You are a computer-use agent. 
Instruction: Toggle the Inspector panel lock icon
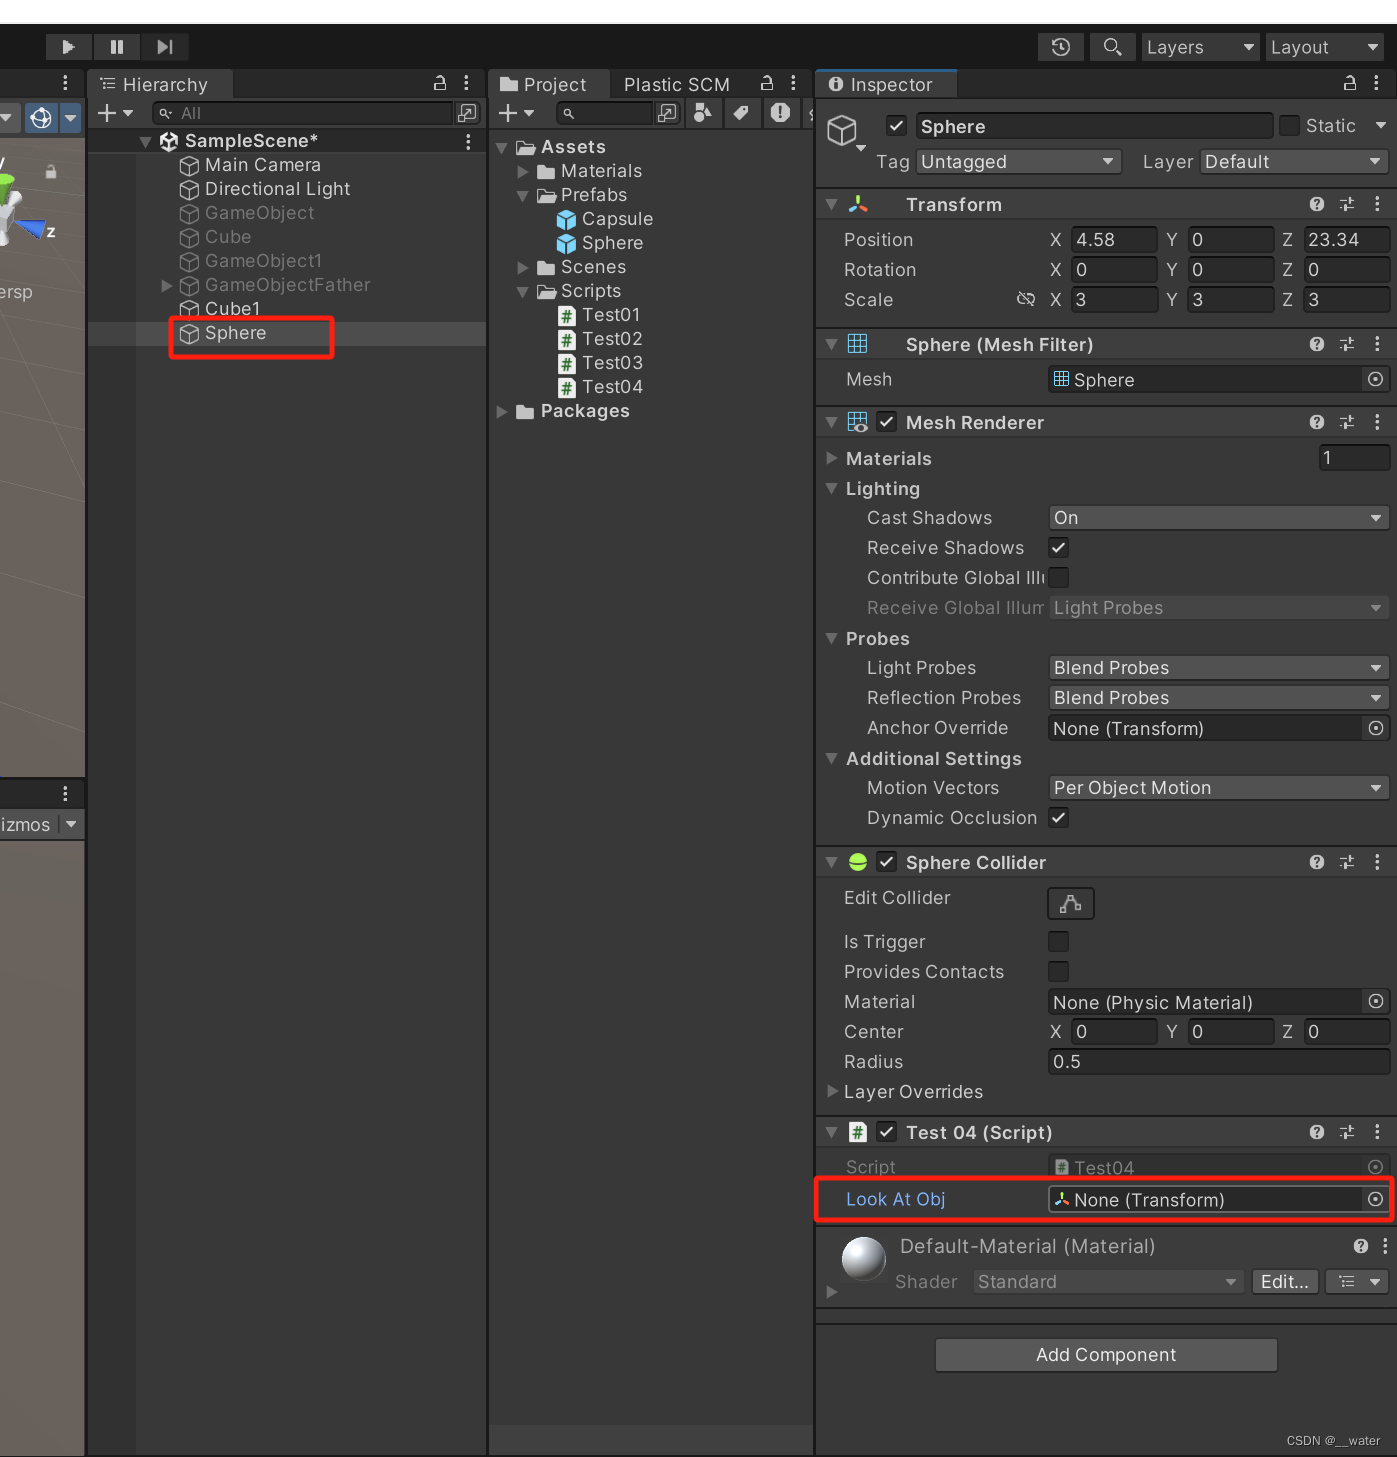(x=1350, y=83)
